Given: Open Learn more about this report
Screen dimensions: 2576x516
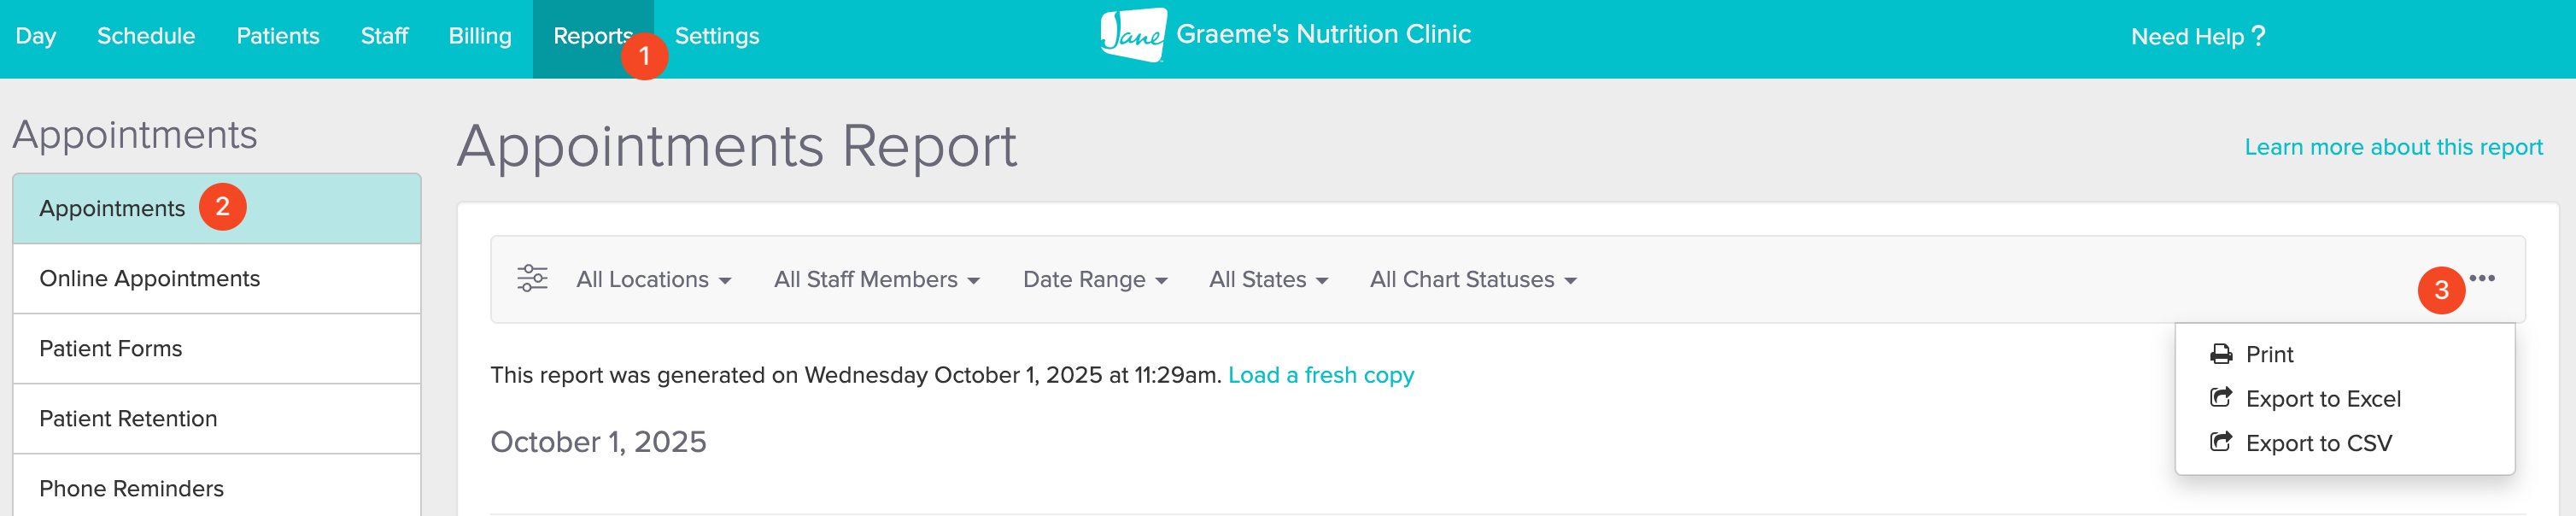Looking at the screenshot, I should pyautogui.click(x=2393, y=147).
